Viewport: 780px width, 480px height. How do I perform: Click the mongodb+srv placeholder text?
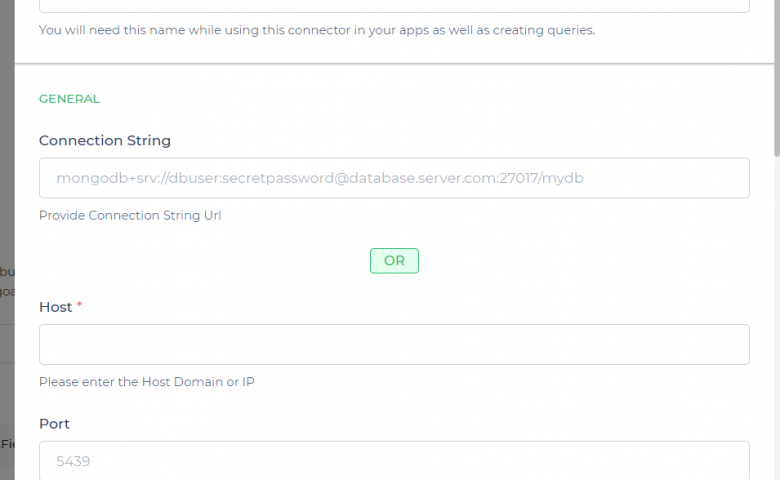320,178
